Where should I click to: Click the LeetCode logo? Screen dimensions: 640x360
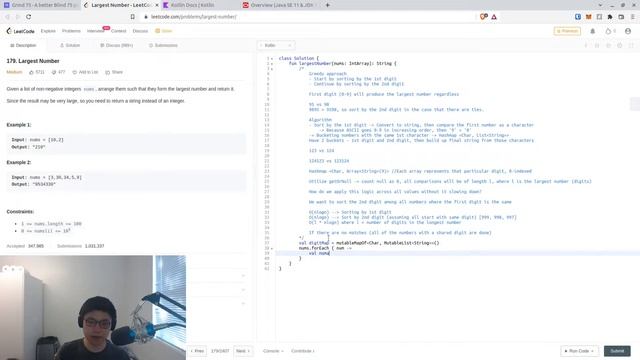point(20,31)
